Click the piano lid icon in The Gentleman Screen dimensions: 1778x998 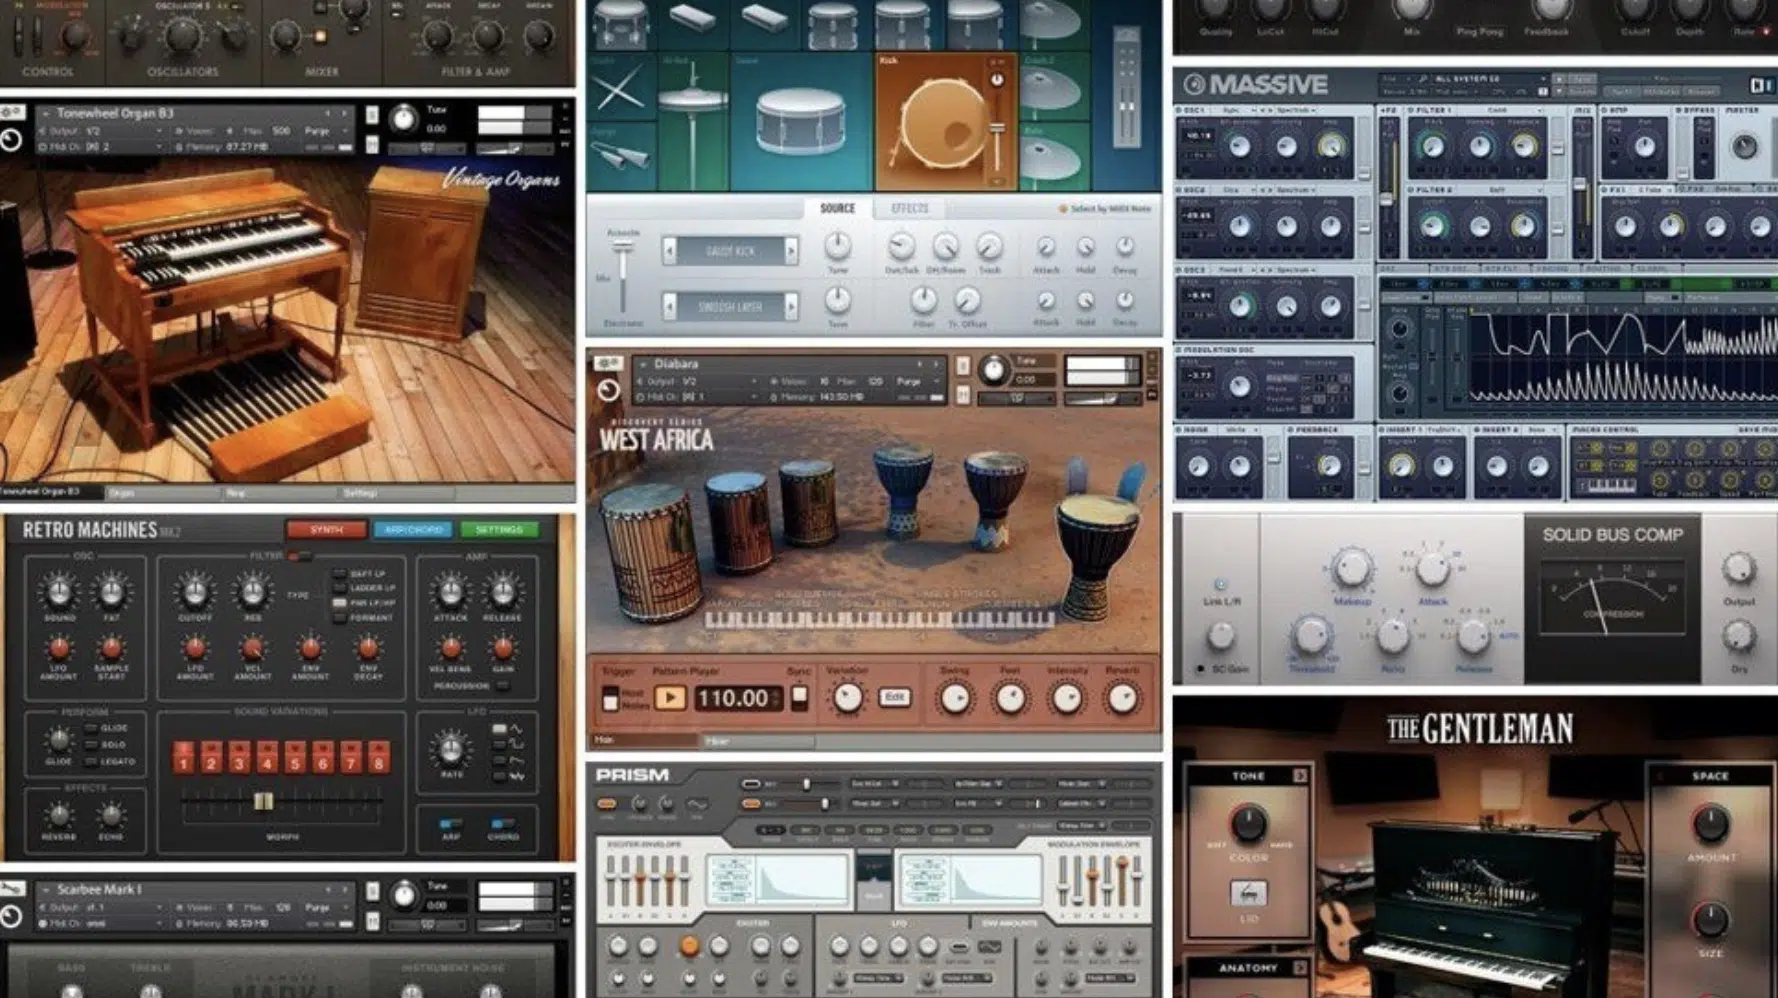click(1248, 893)
